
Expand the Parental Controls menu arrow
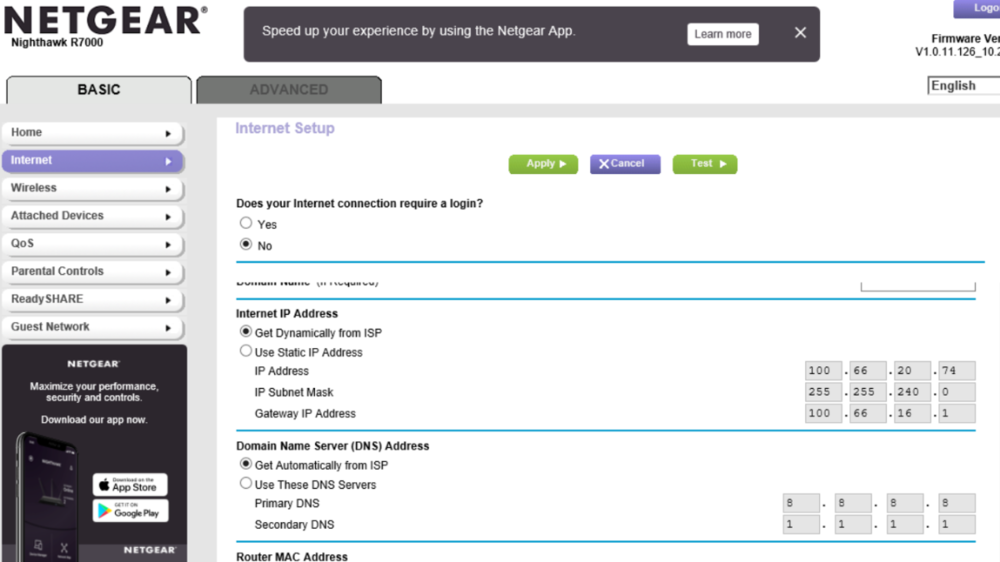168,272
